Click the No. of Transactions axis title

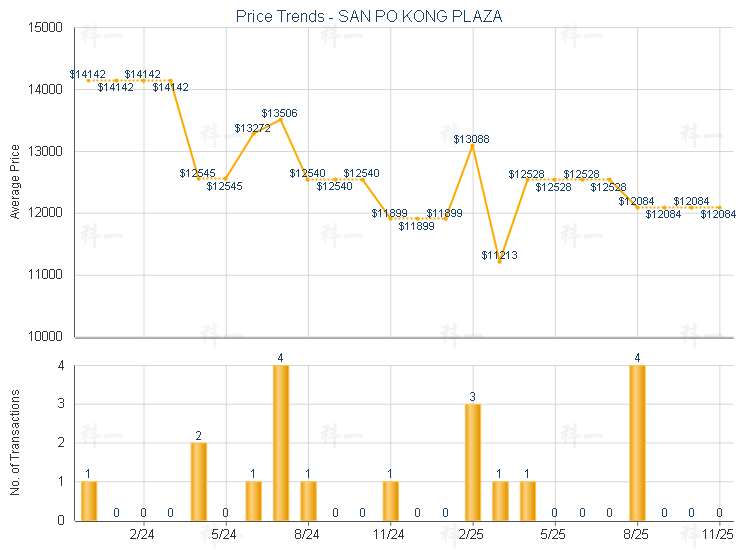14,443
